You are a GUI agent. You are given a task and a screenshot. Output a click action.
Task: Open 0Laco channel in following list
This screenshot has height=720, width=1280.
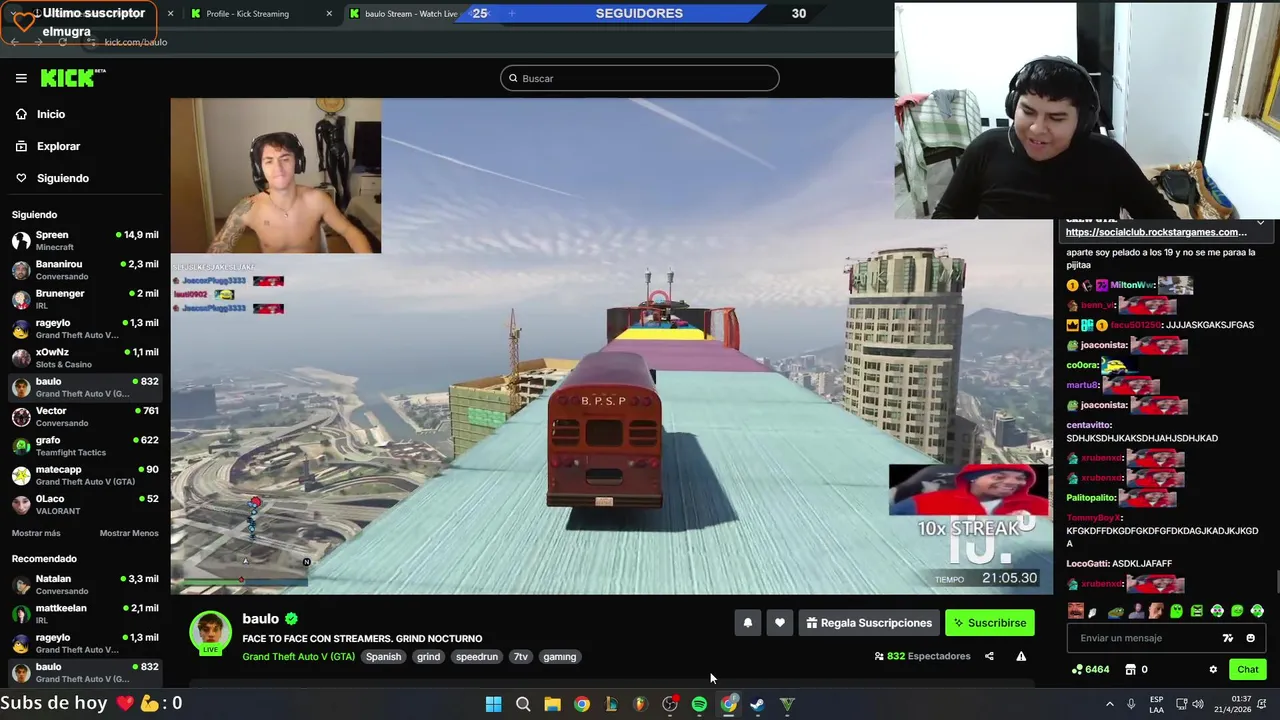[x=85, y=504]
